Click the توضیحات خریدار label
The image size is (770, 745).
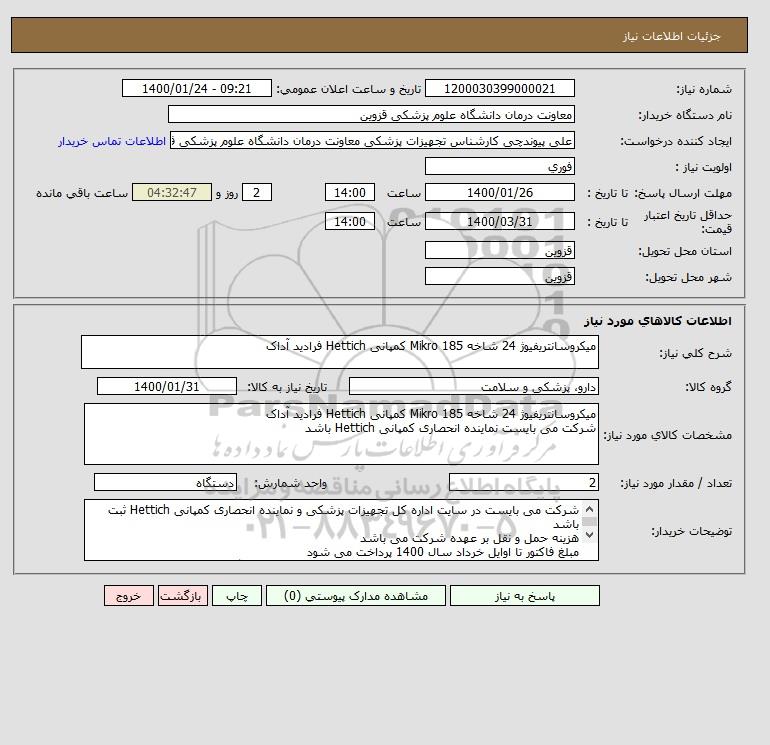pos(691,531)
